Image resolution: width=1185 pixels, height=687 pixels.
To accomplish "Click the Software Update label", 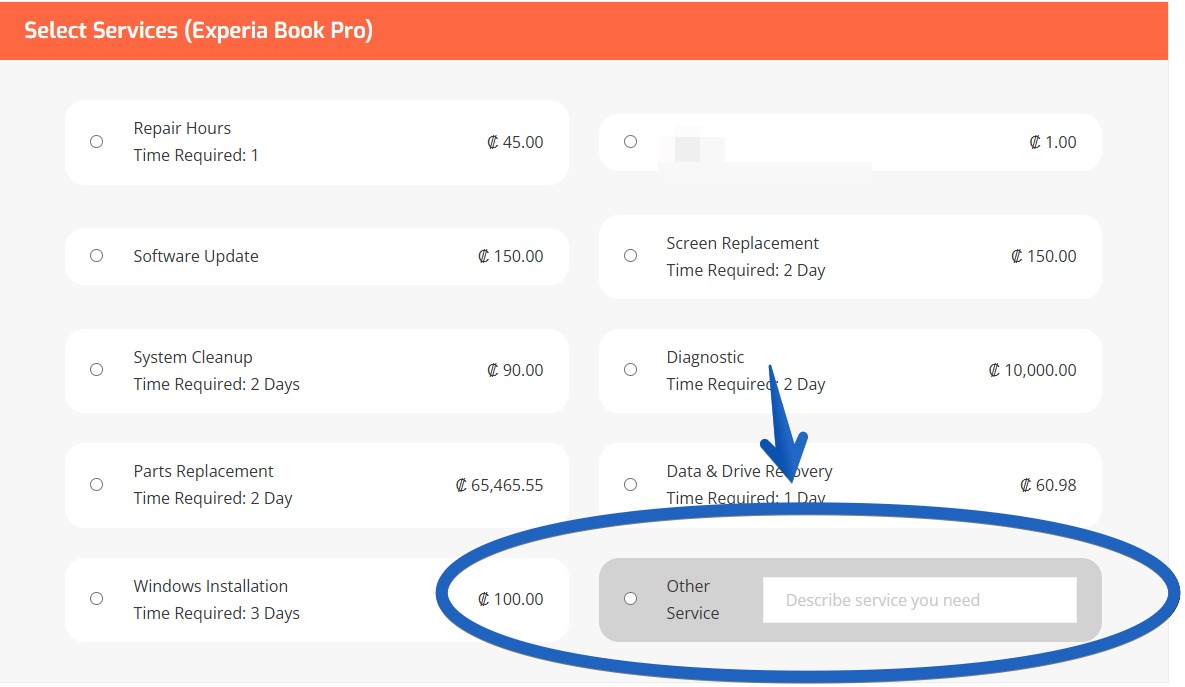I will pos(196,256).
